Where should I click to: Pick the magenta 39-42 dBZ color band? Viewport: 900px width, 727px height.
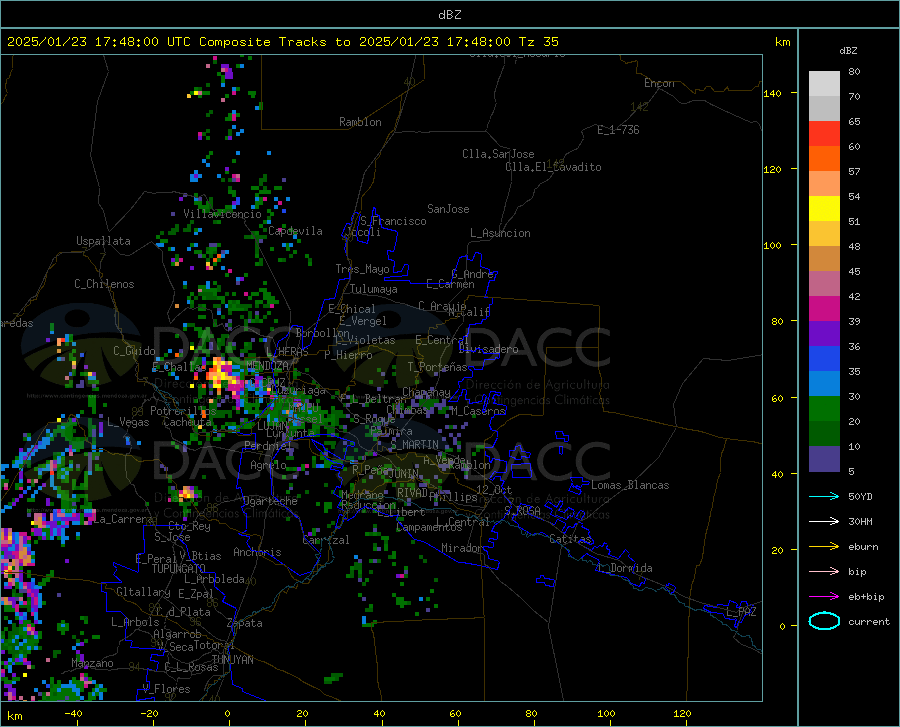point(824,309)
